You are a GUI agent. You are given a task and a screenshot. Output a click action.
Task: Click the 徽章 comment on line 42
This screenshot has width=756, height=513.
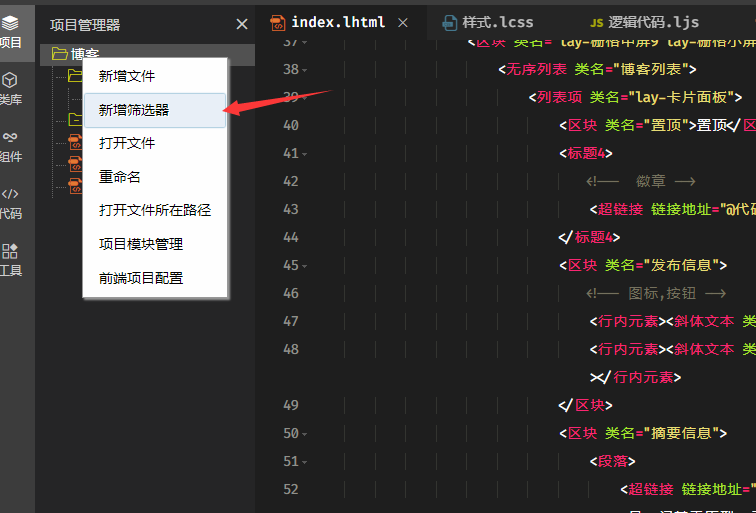pos(641,181)
